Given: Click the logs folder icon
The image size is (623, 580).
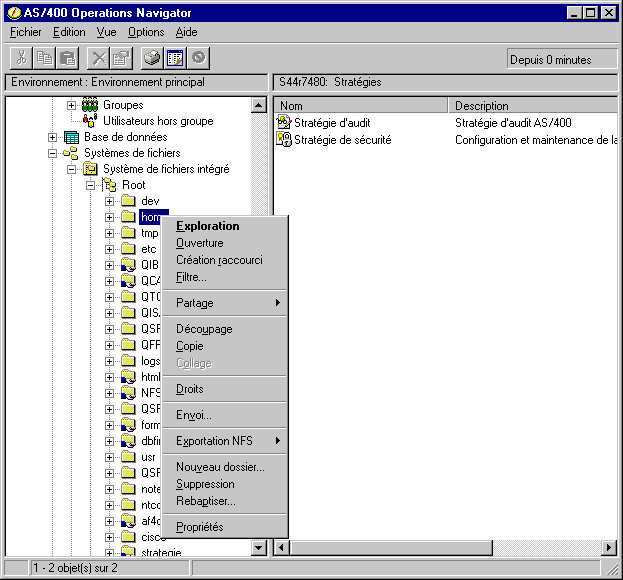Looking at the screenshot, I should (x=128, y=361).
